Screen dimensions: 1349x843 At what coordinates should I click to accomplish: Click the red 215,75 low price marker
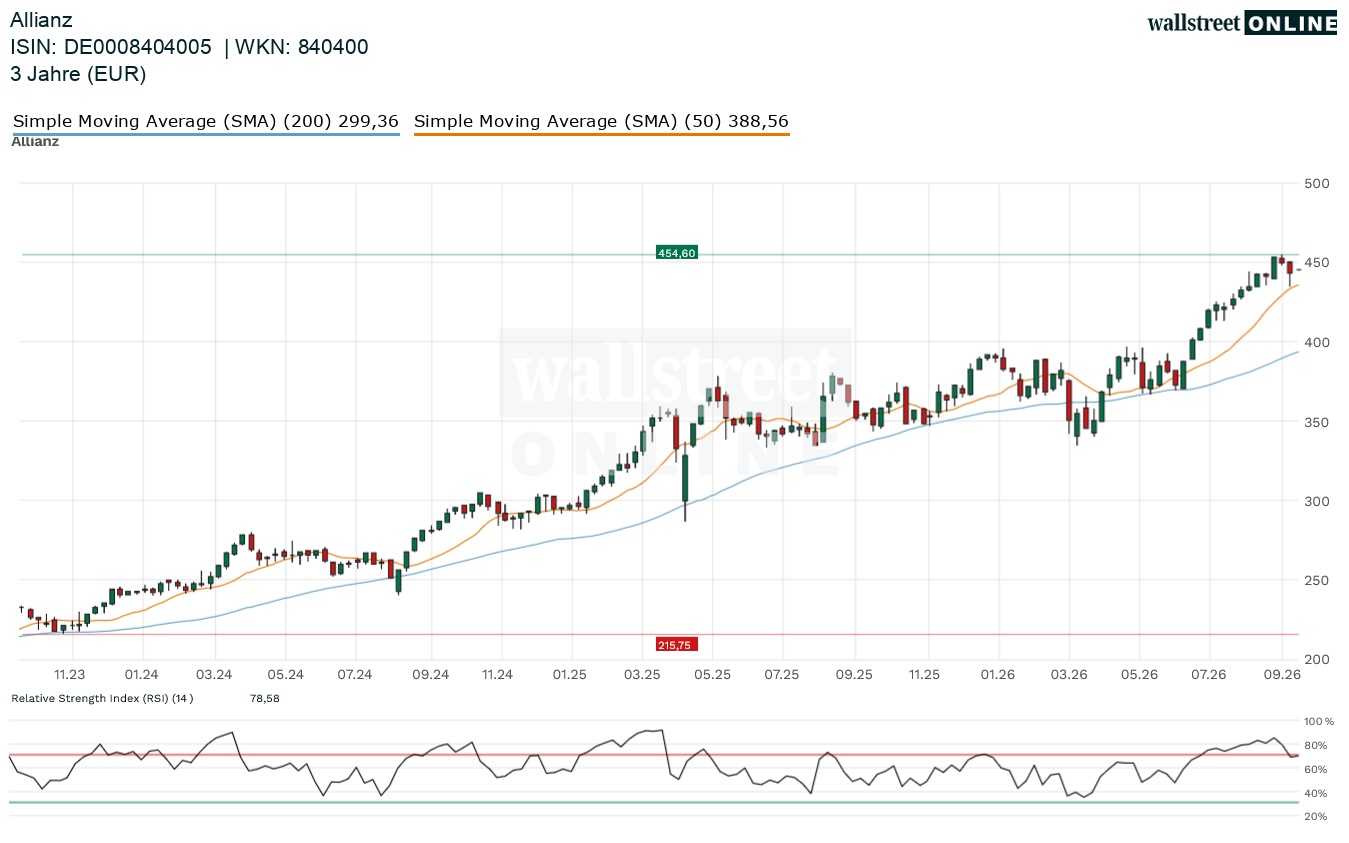point(676,645)
